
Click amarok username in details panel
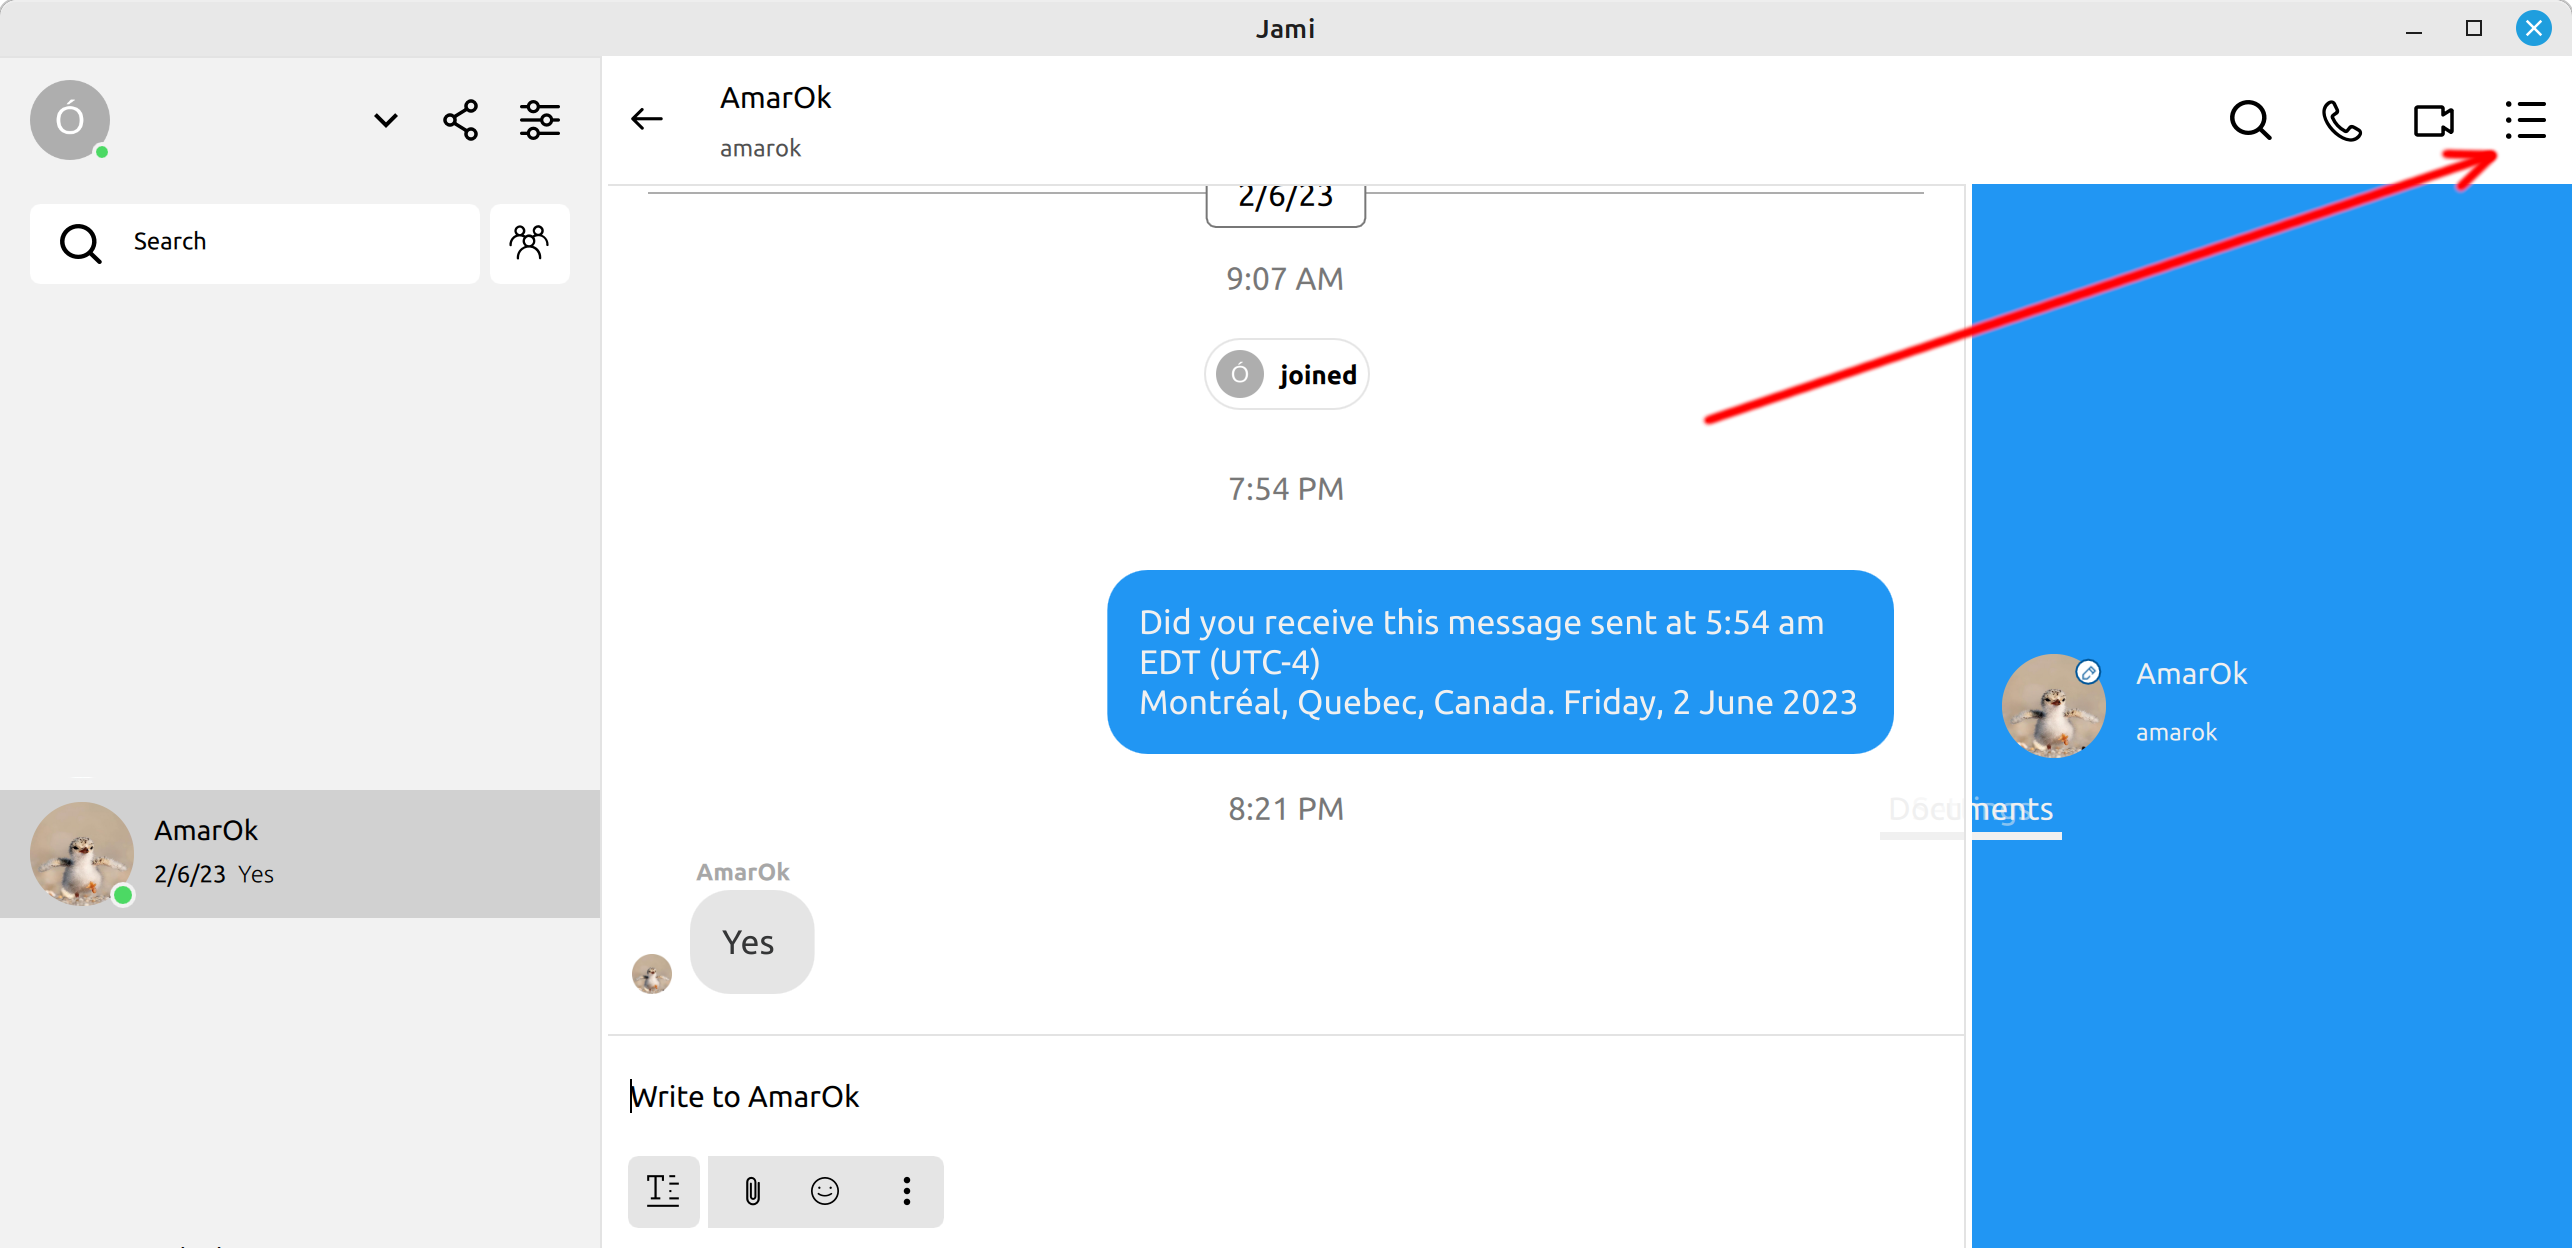click(2176, 732)
